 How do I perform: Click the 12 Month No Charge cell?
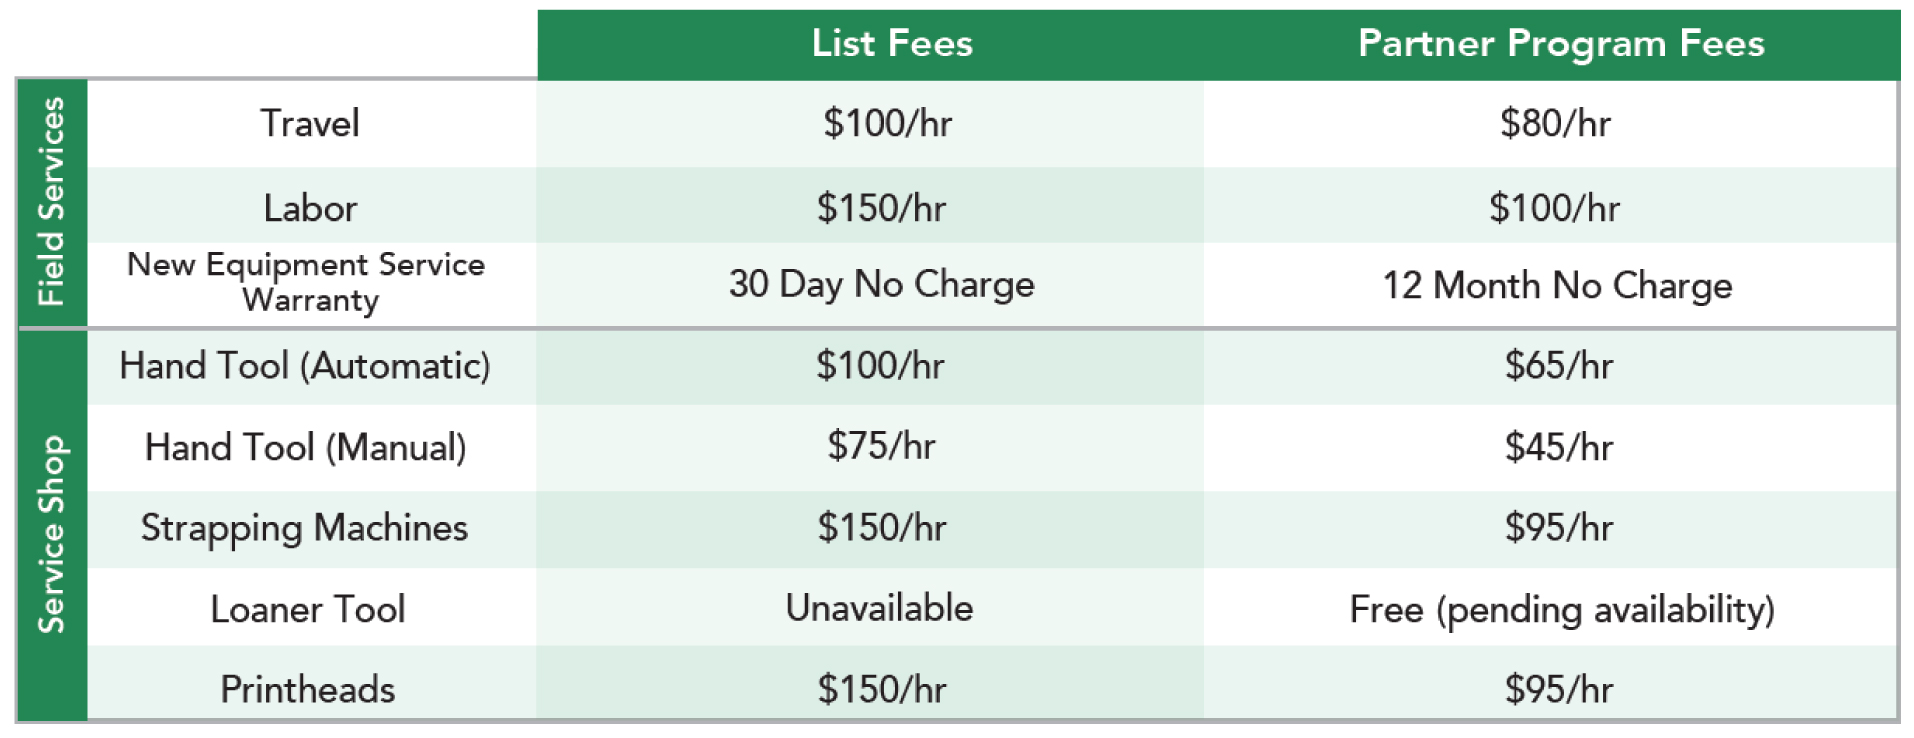(1557, 285)
